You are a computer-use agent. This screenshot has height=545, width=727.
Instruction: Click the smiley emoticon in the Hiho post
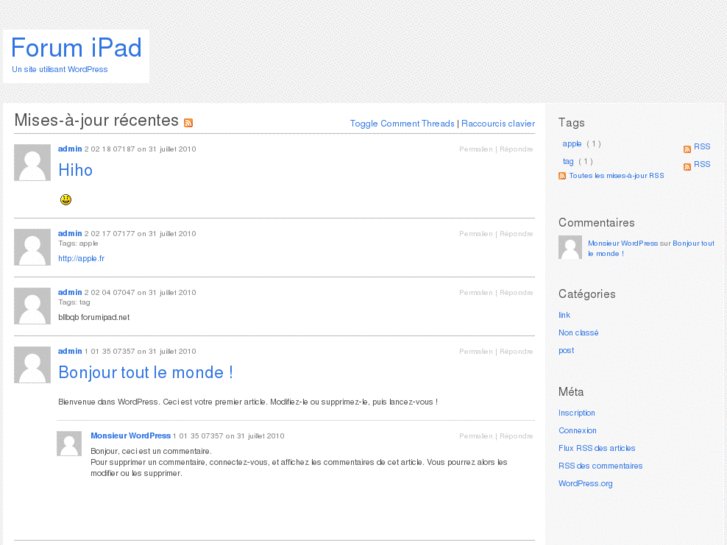(x=65, y=199)
